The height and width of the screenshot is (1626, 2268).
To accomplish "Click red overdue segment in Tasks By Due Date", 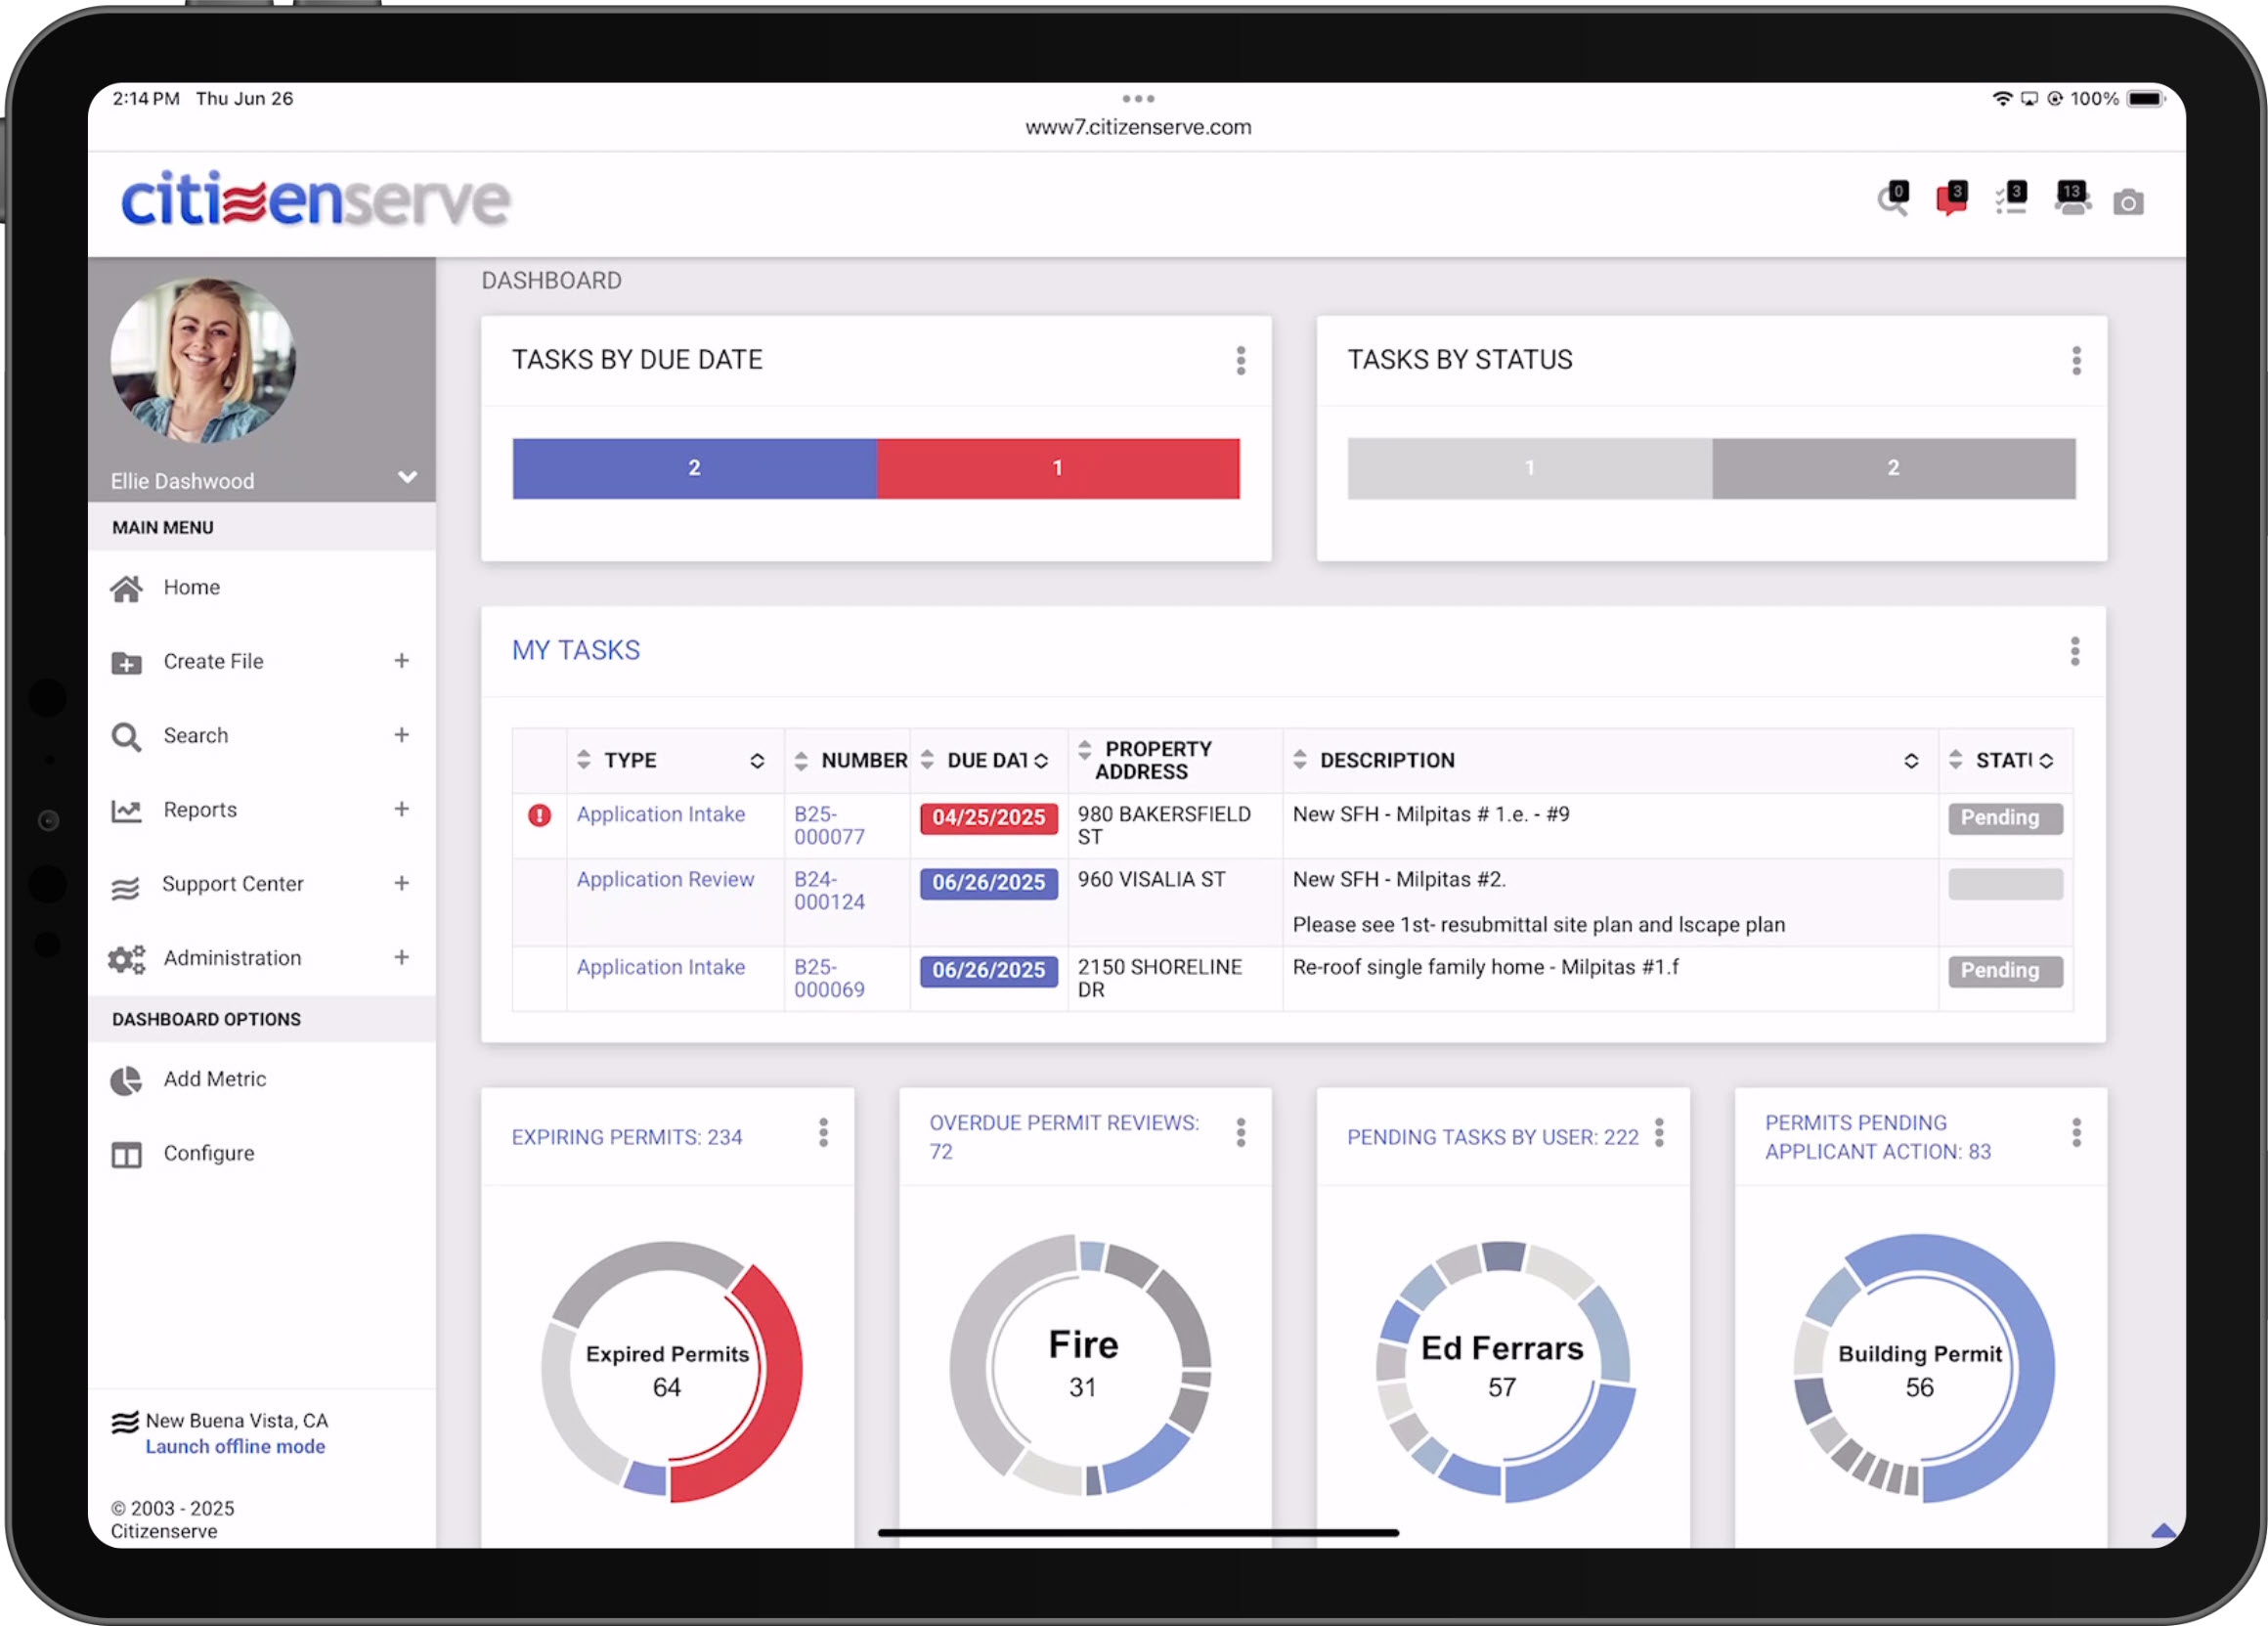I will pos(1057,468).
